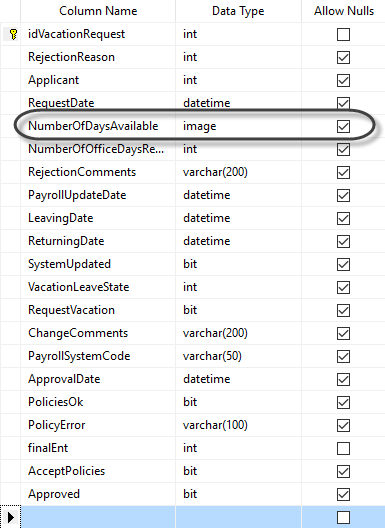Toggle Allow Nulls for VacationLeaveState
The width and height of the screenshot is (385, 528).
coord(343,287)
